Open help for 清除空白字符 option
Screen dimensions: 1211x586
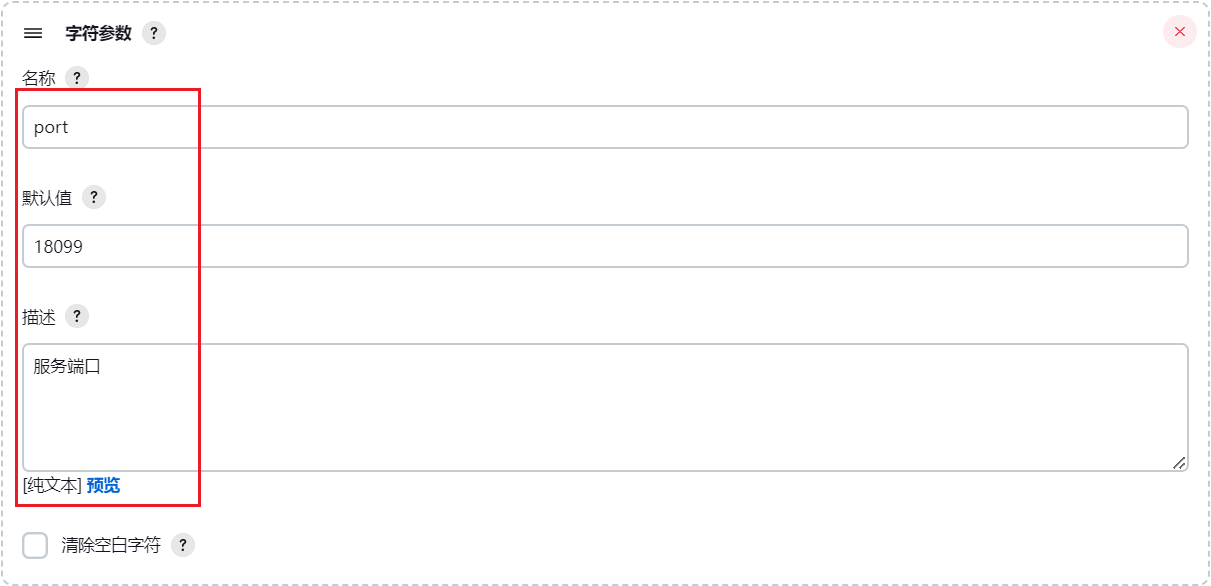coord(182,545)
